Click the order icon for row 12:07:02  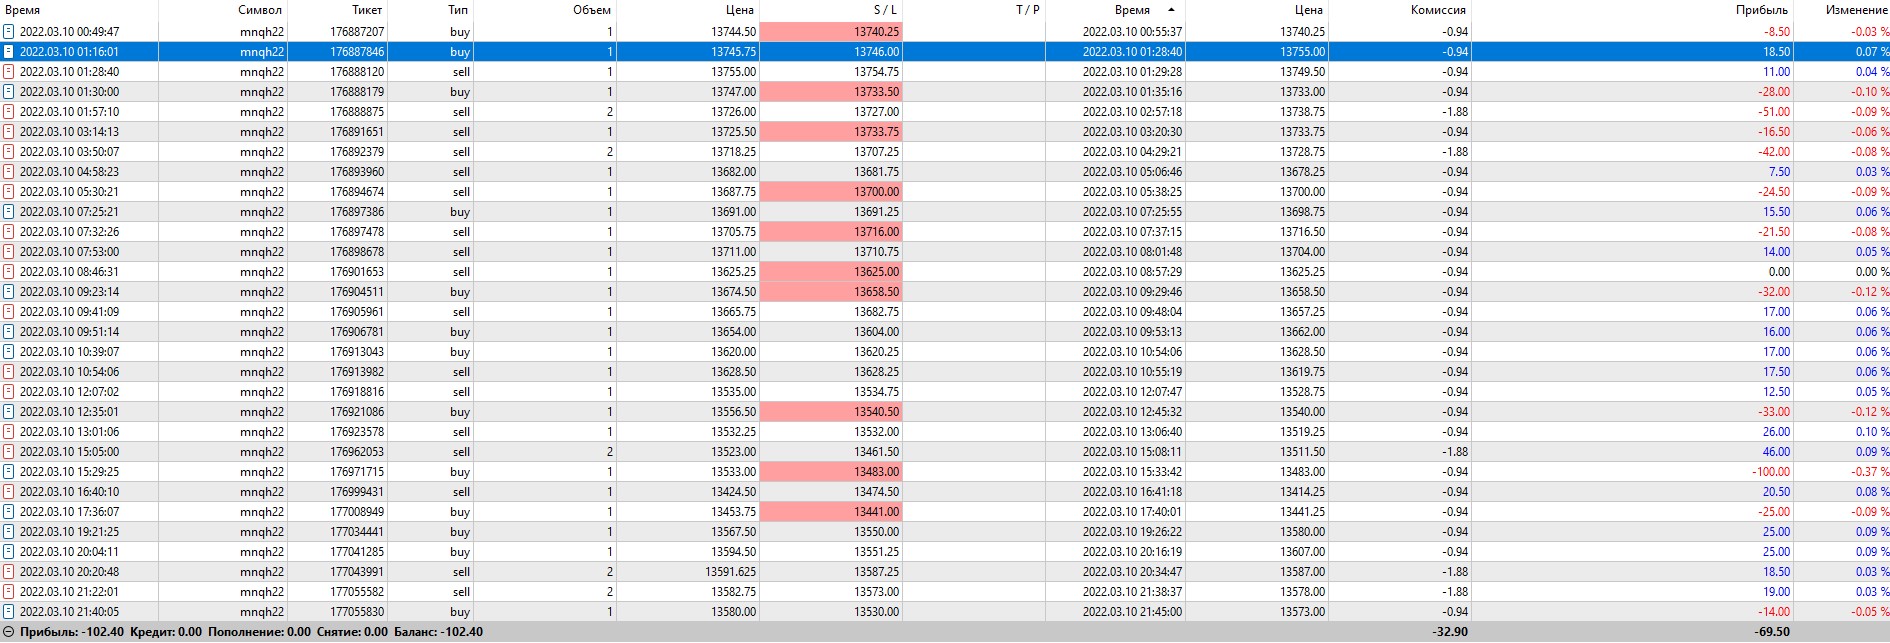tap(9, 392)
